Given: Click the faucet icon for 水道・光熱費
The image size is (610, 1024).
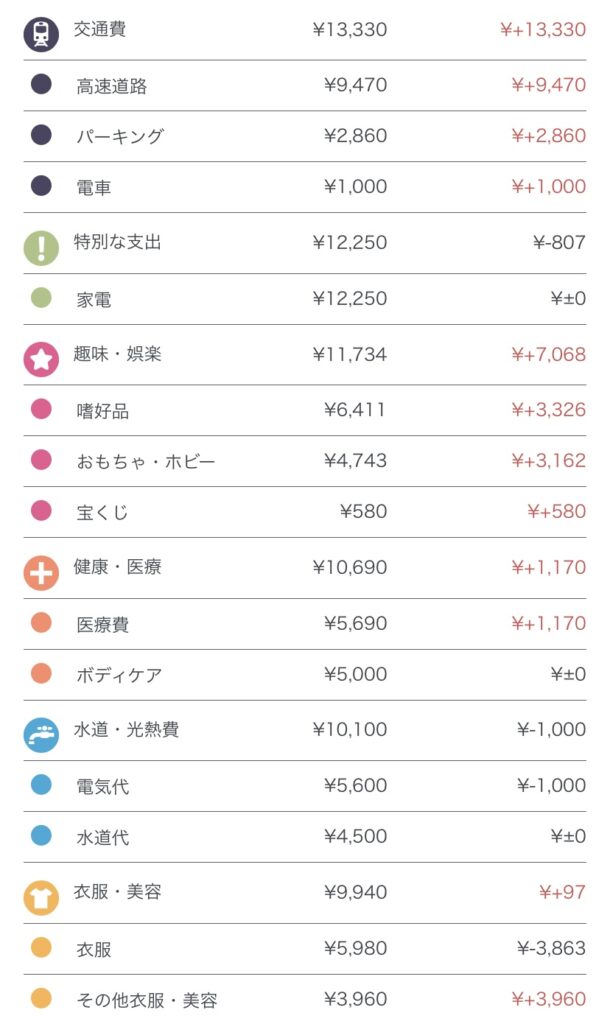Looking at the screenshot, I should (x=41, y=735).
